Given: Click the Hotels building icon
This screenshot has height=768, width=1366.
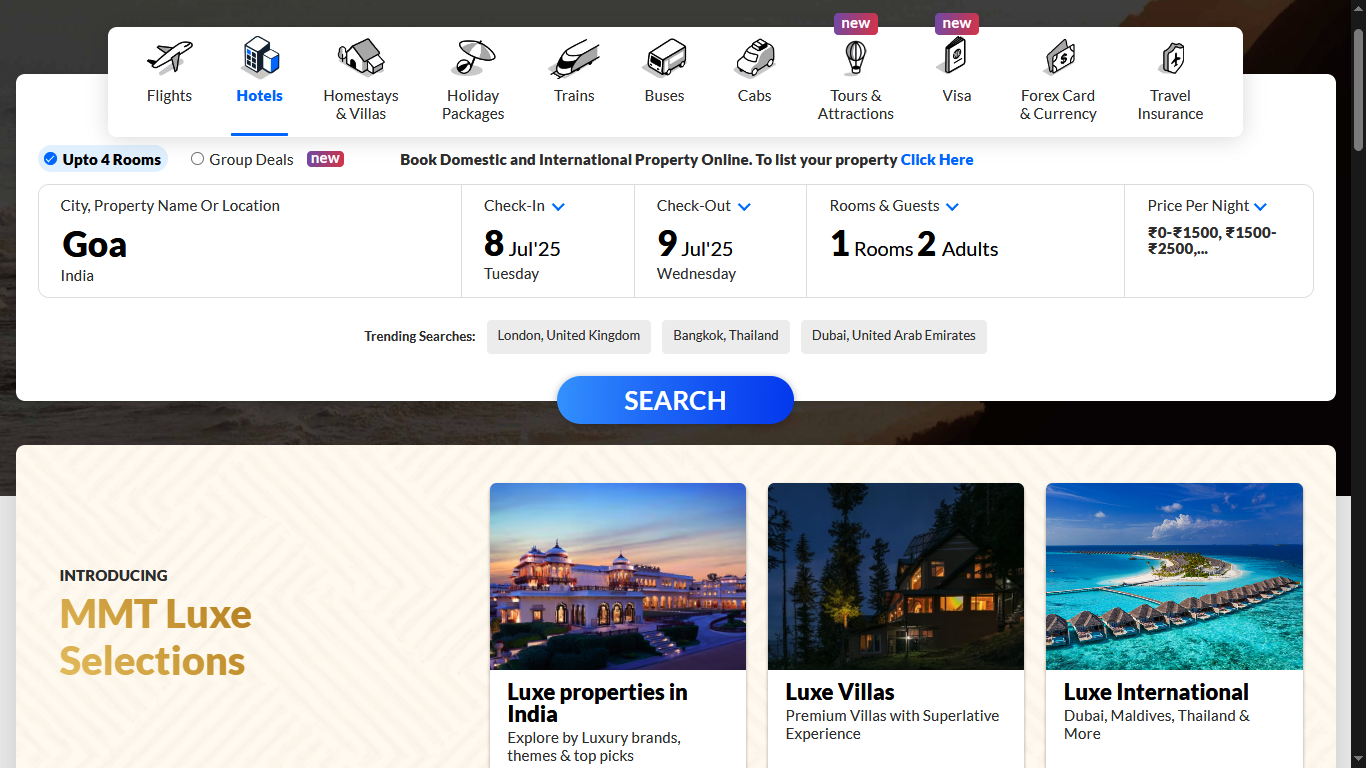Looking at the screenshot, I should pyautogui.click(x=260, y=57).
